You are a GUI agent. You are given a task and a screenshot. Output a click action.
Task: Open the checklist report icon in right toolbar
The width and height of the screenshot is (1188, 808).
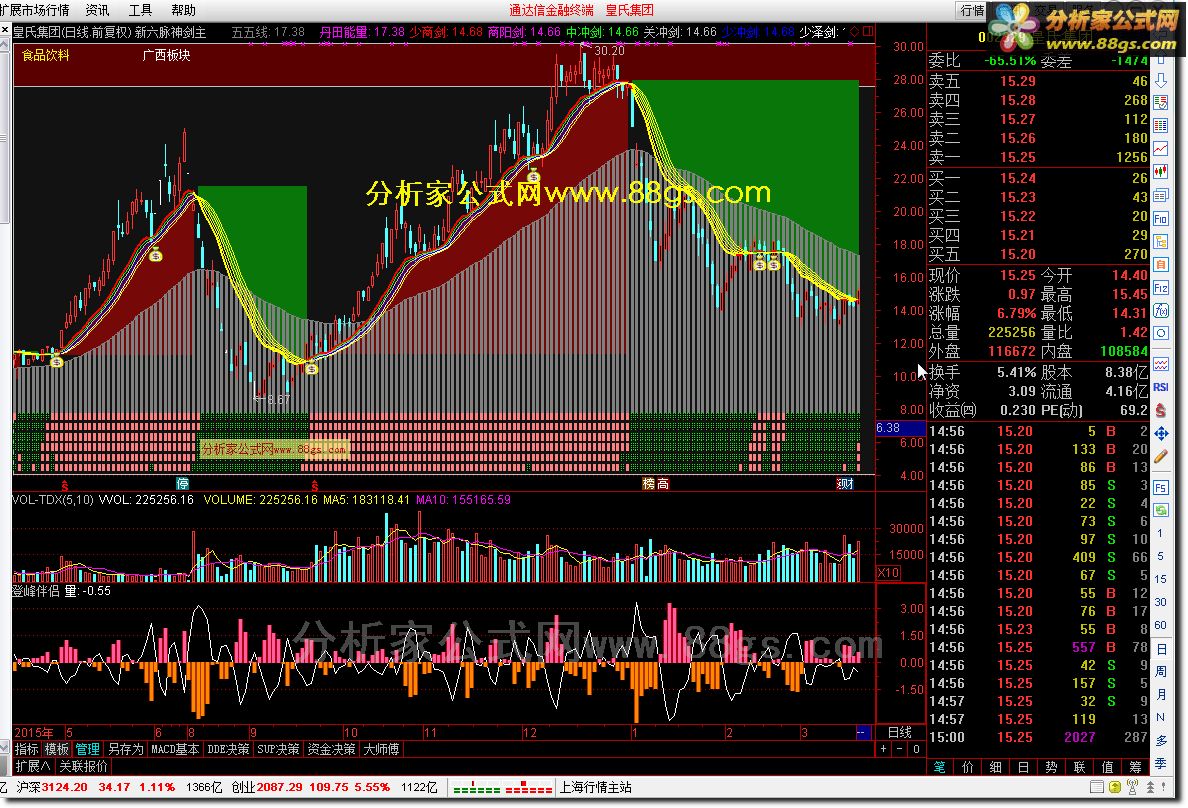1160,102
